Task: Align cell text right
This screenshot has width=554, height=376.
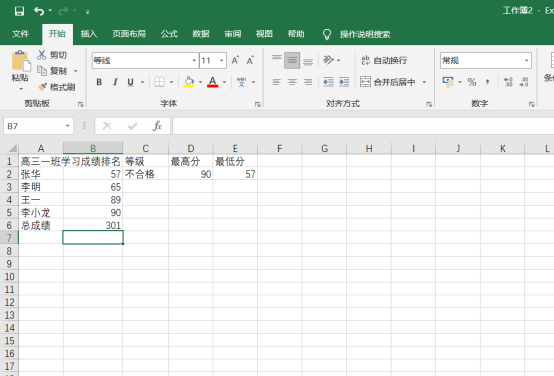Action: tap(308, 82)
